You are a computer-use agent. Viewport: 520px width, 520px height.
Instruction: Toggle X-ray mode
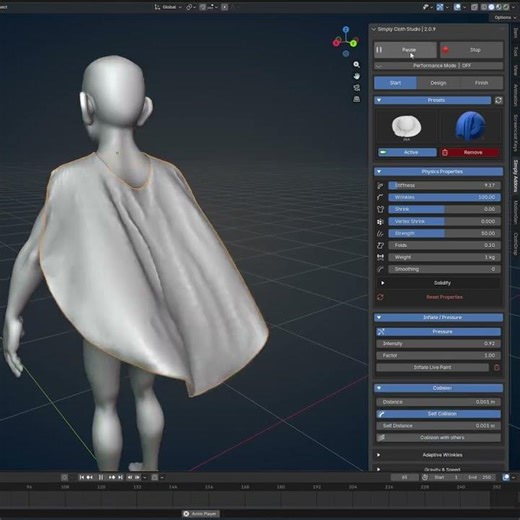point(474,7)
